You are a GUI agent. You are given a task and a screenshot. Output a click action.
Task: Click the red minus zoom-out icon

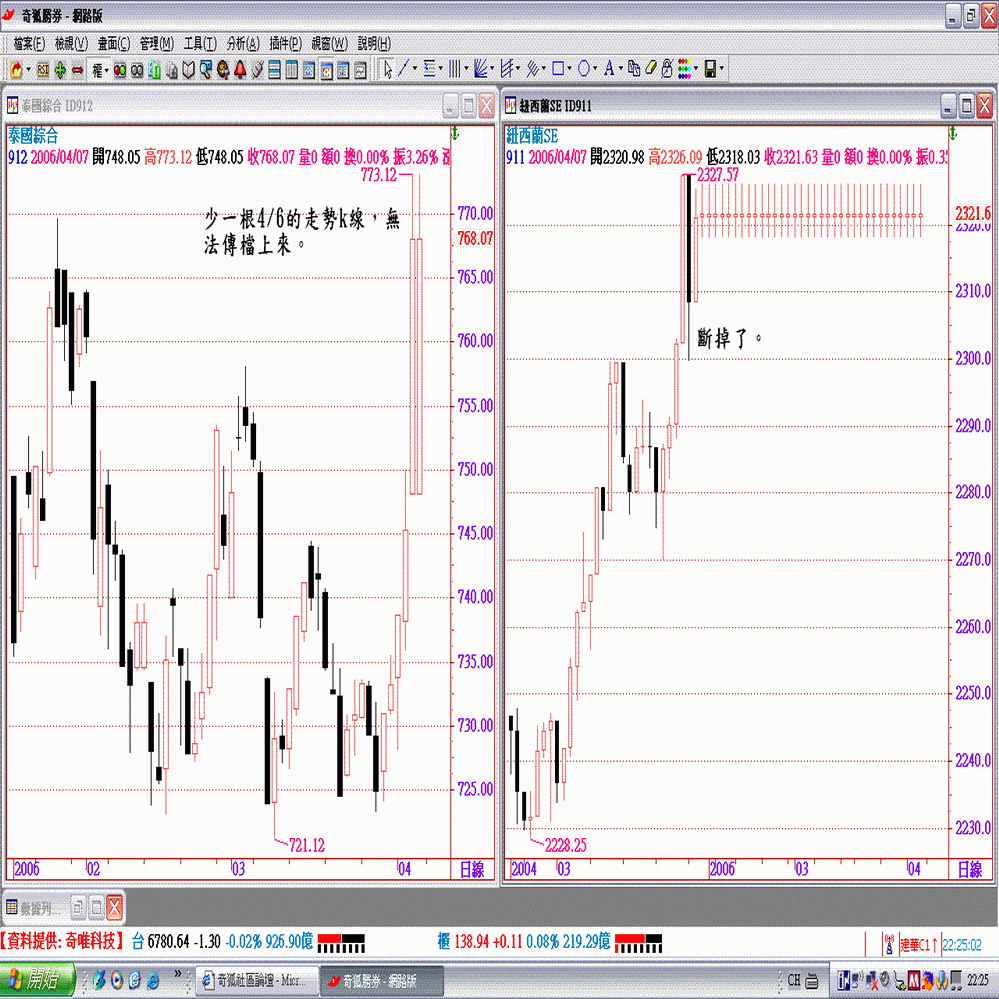[77, 69]
